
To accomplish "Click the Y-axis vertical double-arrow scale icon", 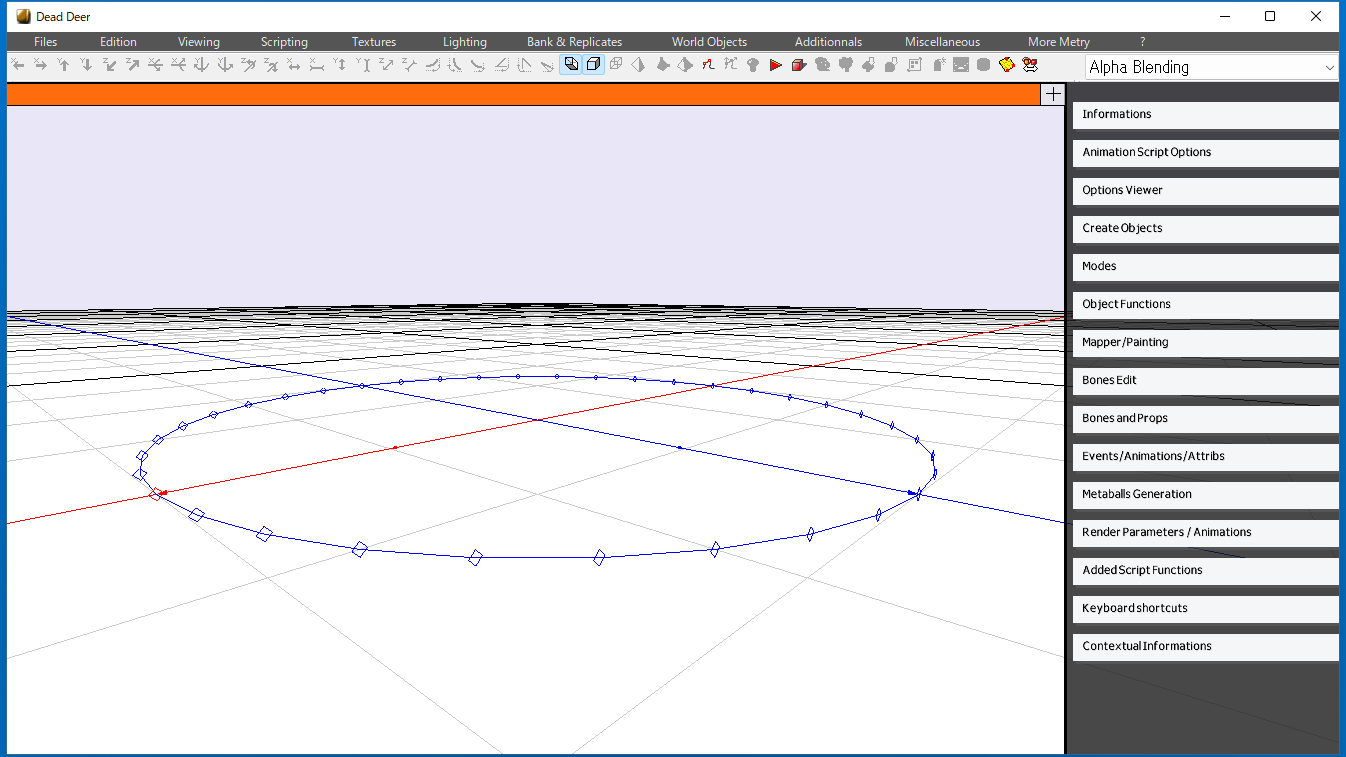I will 339,65.
